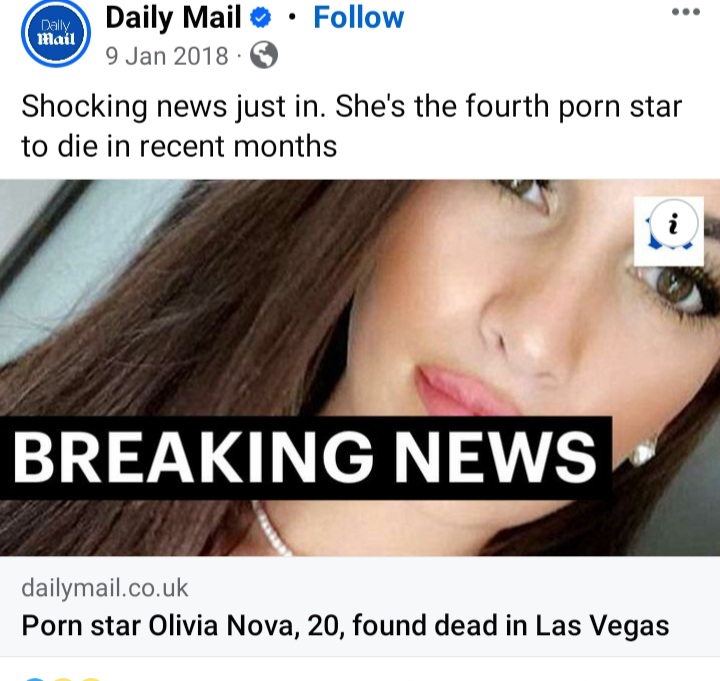Open the dailymail.co.uk domain link

(105, 588)
